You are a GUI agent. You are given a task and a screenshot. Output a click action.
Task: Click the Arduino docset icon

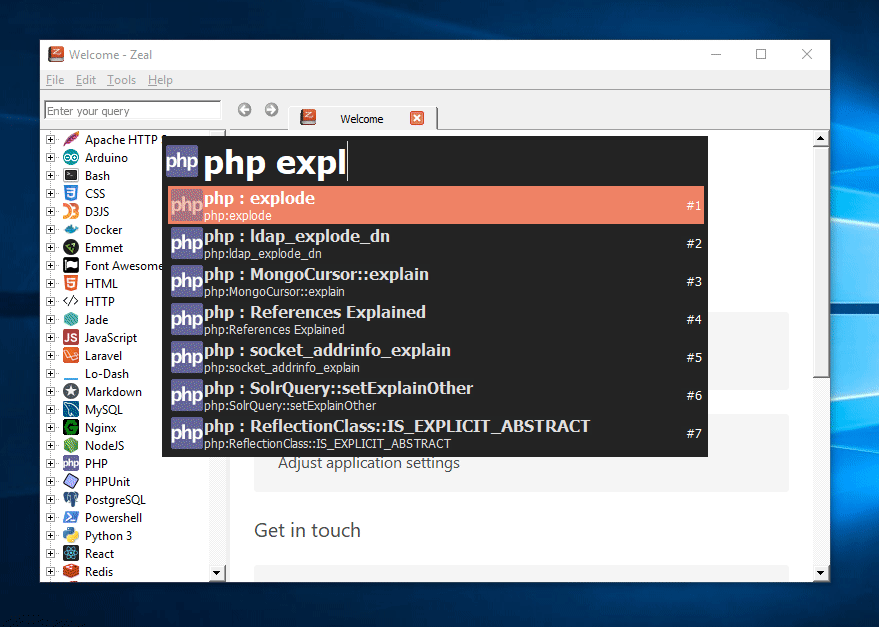pos(71,158)
